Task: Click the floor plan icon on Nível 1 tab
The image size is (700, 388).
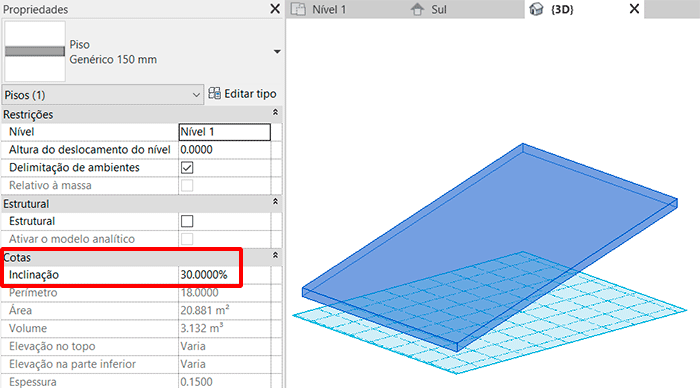Action: (298, 9)
